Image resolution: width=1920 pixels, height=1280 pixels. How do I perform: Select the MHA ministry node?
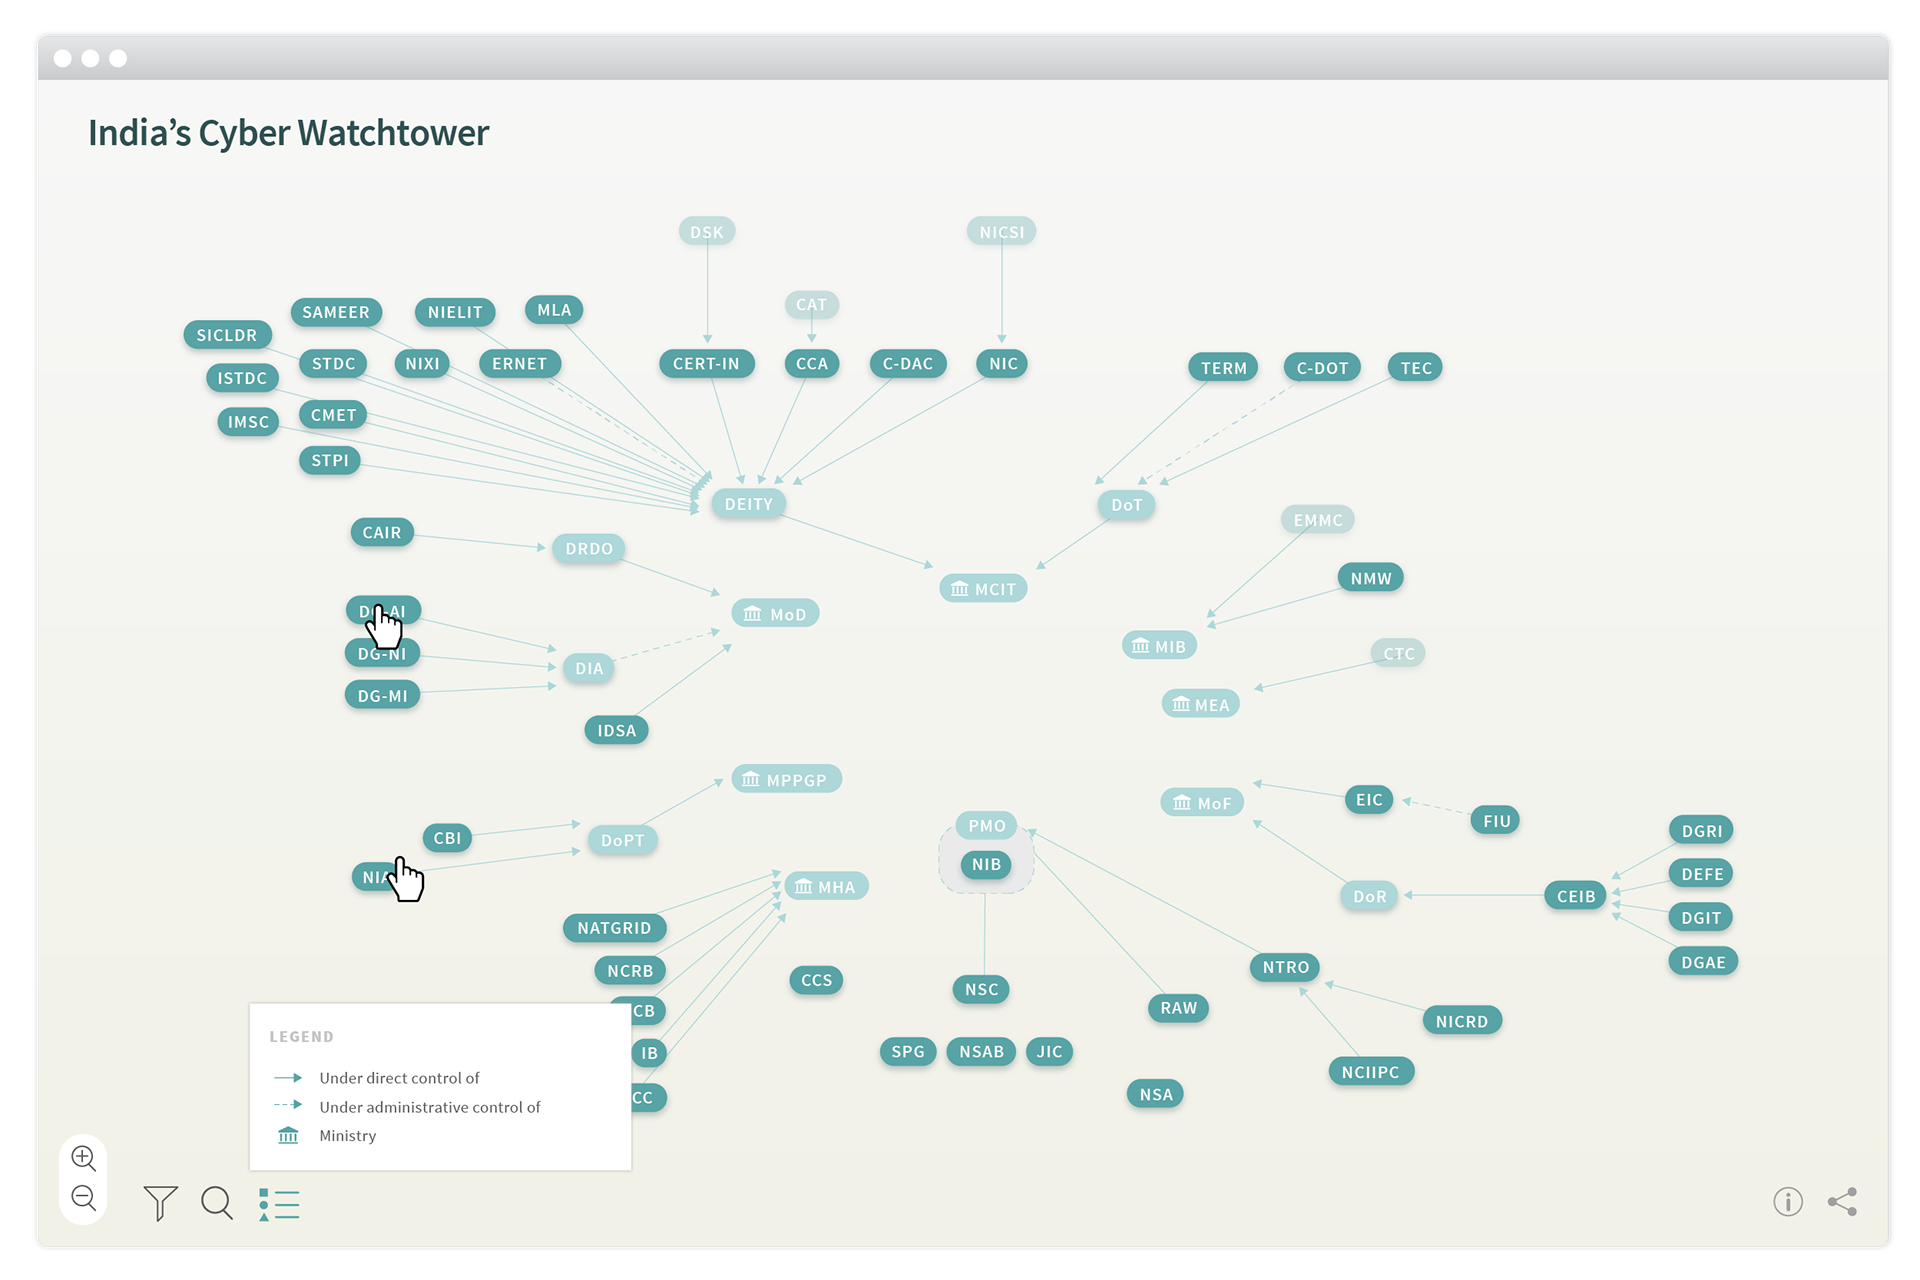click(826, 887)
